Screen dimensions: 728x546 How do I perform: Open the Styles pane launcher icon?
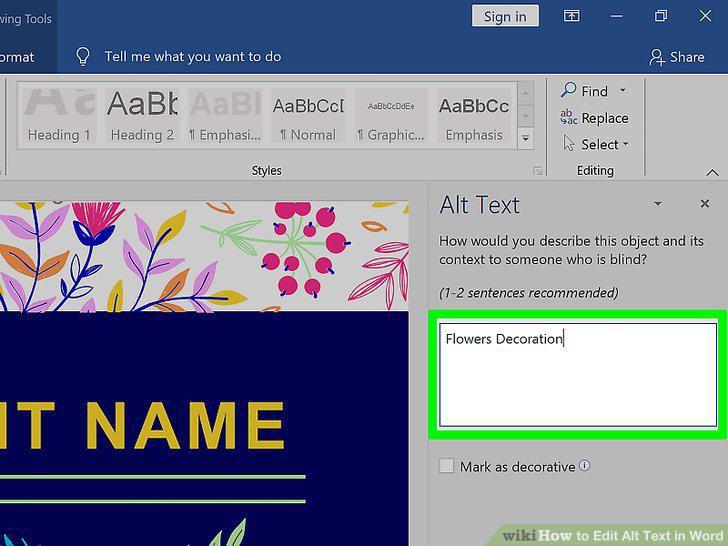click(x=537, y=171)
